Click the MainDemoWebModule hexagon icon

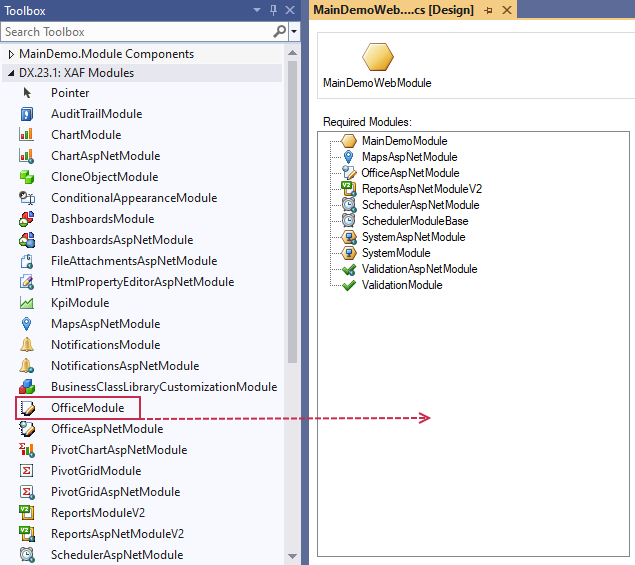coord(377,57)
